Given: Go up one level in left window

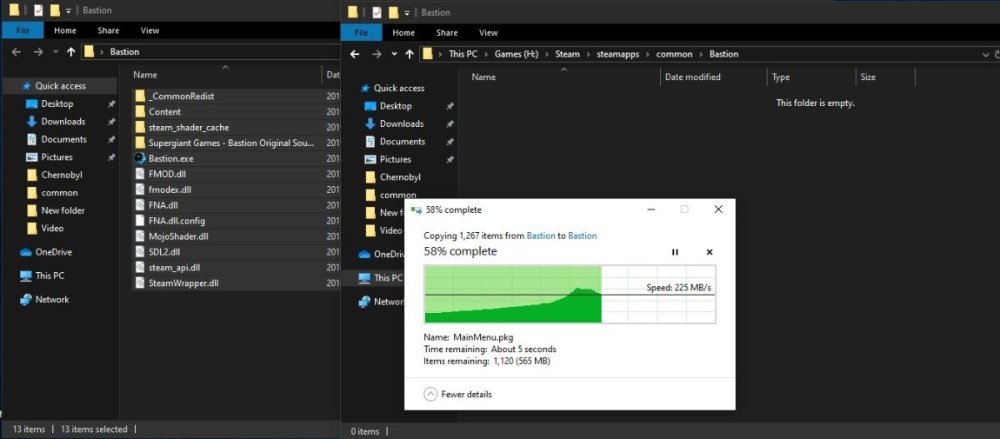Looking at the screenshot, I should click(x=70, y=51).
